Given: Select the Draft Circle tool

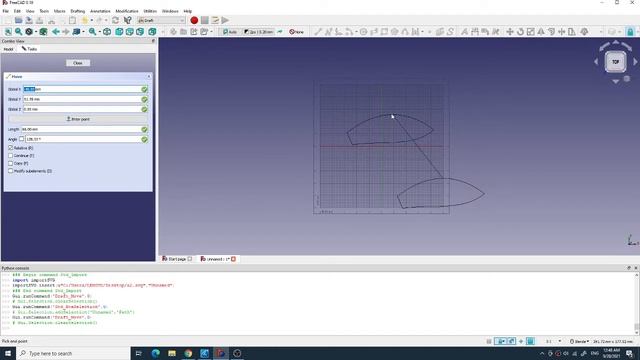Looking at the screenshot, I should [x=363, y=32].
